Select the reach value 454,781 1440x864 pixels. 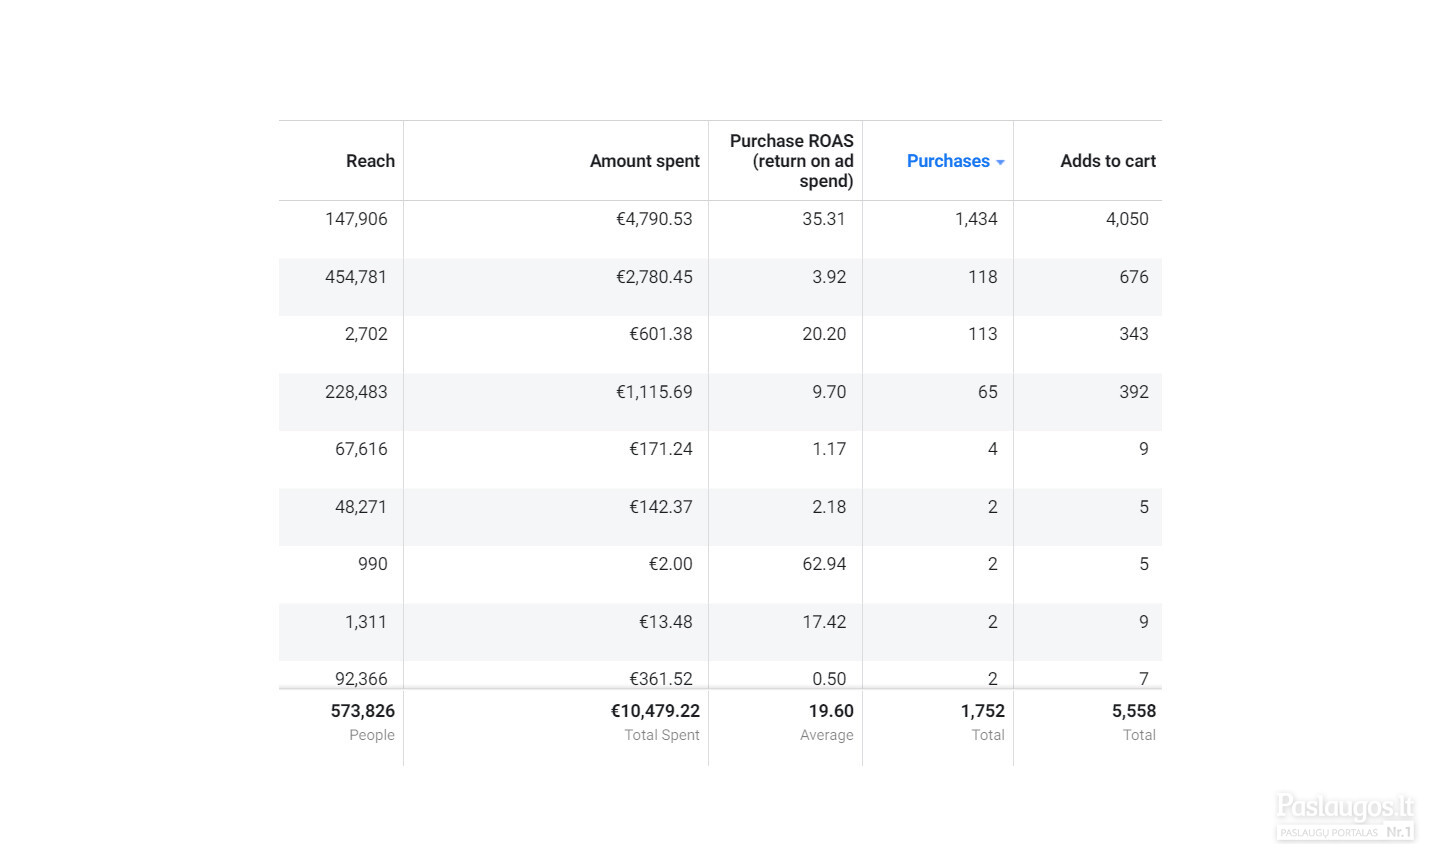[x=356, y=277]
